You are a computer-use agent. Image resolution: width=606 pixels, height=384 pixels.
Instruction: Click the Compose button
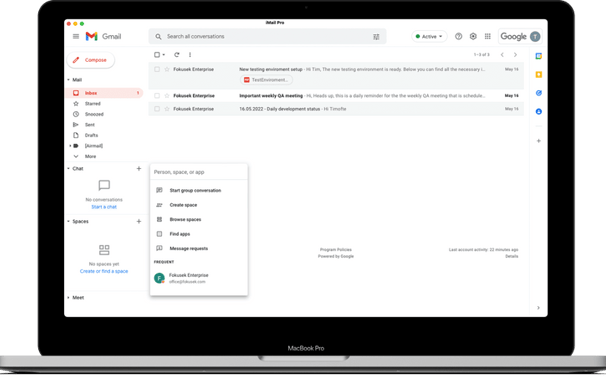pyautogui.click(x=91, y=60)
